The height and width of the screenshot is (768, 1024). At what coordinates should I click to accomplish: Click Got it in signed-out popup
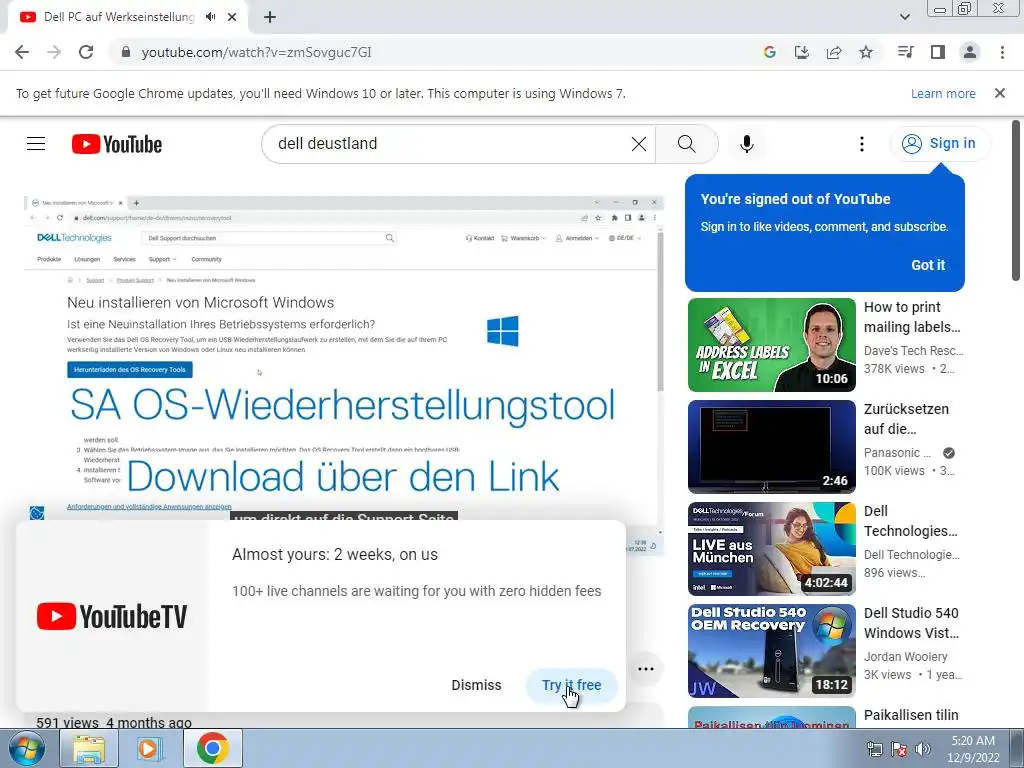(928, 265)
